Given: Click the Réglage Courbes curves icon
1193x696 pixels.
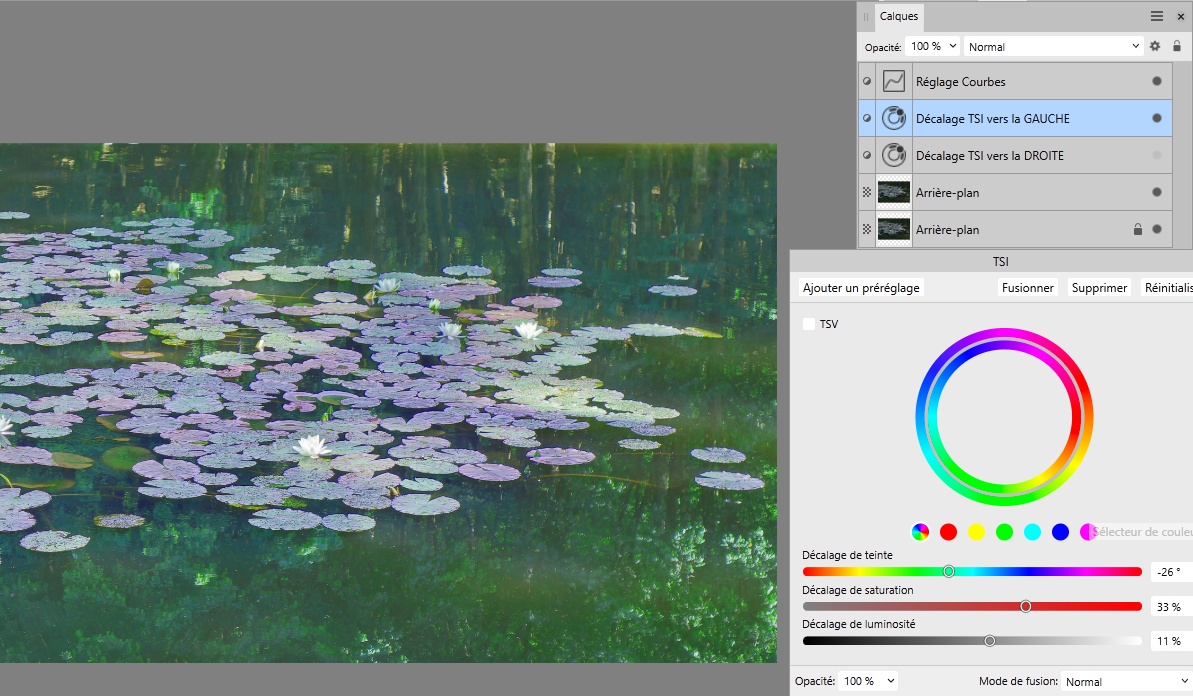Looking at the screenshot, I should [894, 81].
